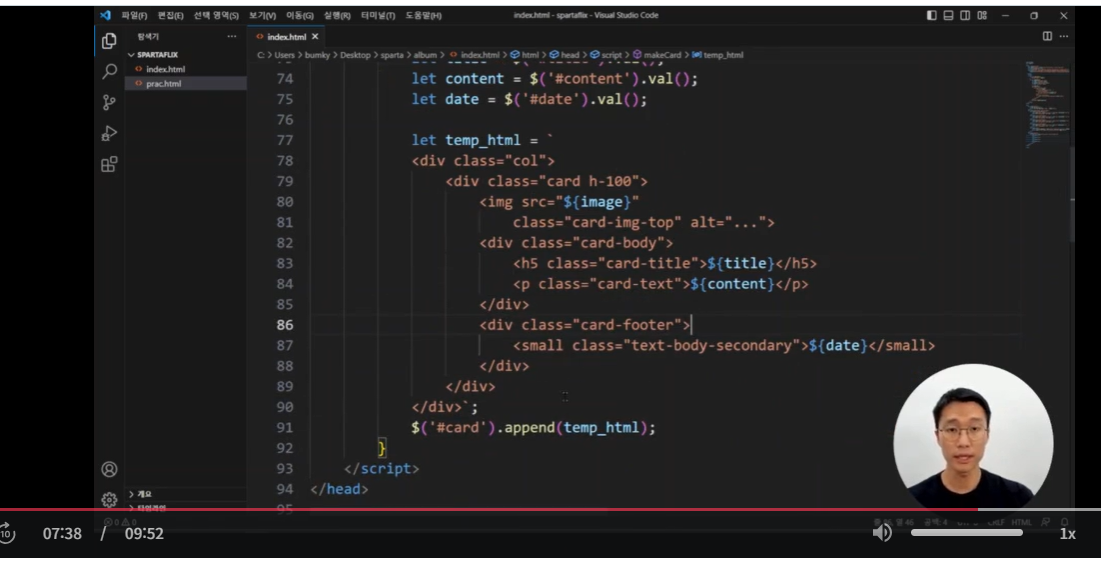The height and width of the screenshot is (563, 1101).
Task: Open editor More Actions ellipsis
Action: point(1064,36)
